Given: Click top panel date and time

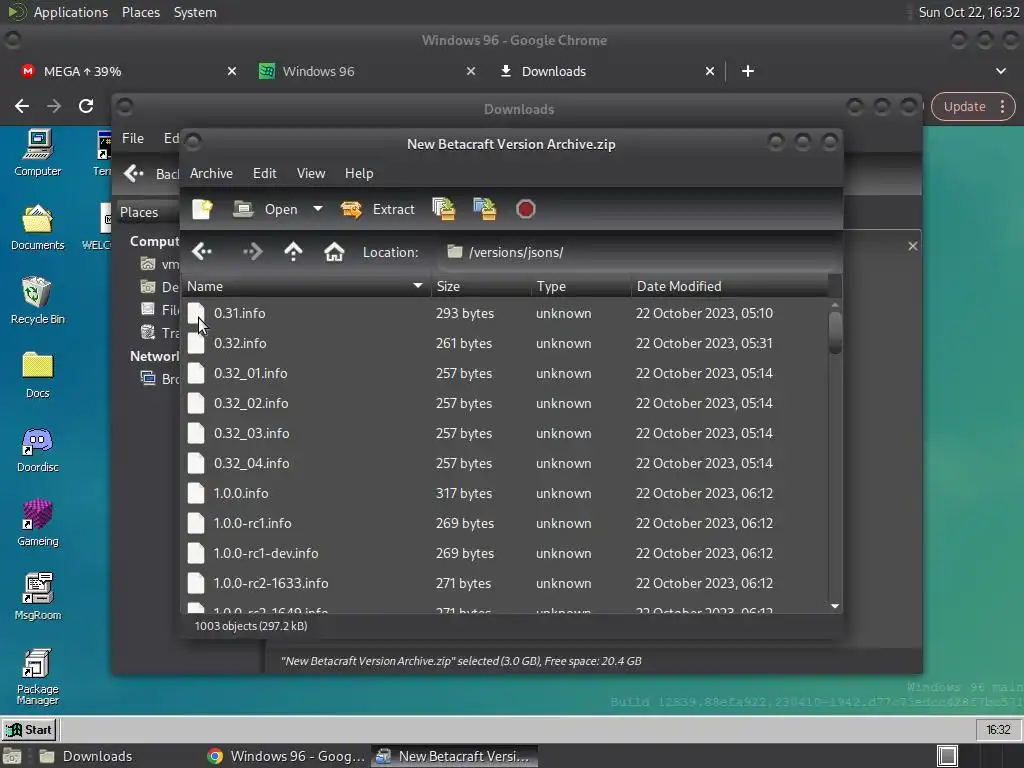Looking at the screenshot, I should 969,12.
